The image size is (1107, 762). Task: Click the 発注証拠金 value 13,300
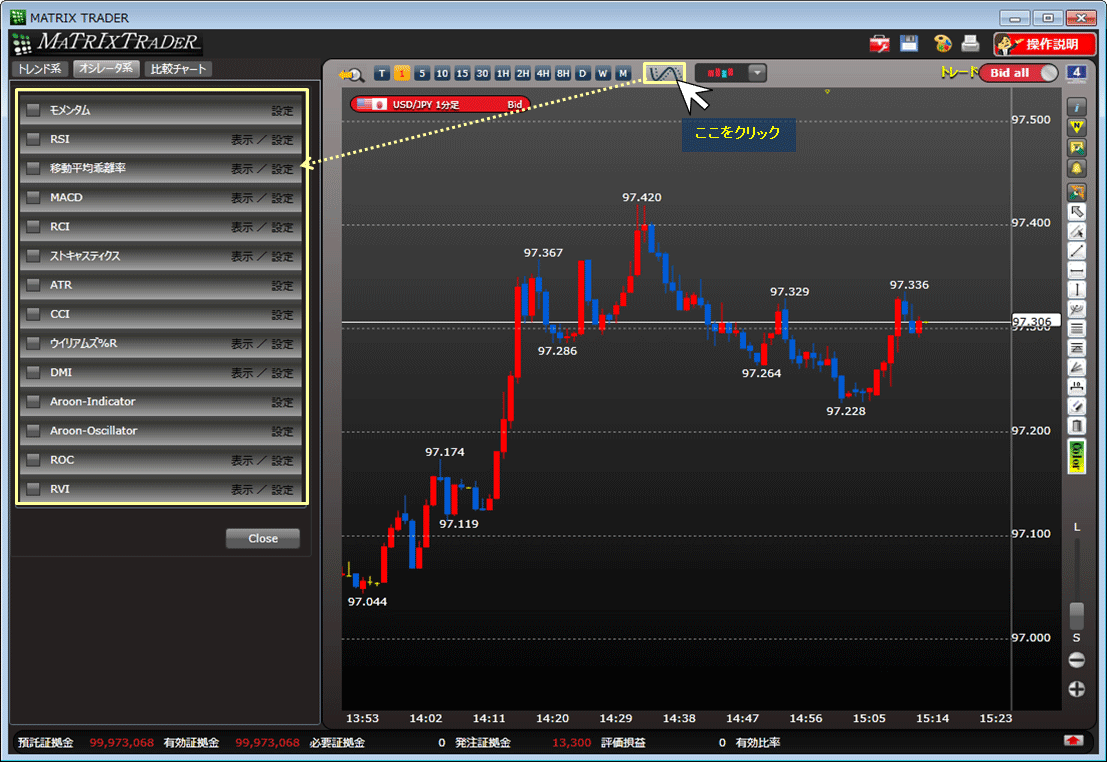(x=571, y=742)
